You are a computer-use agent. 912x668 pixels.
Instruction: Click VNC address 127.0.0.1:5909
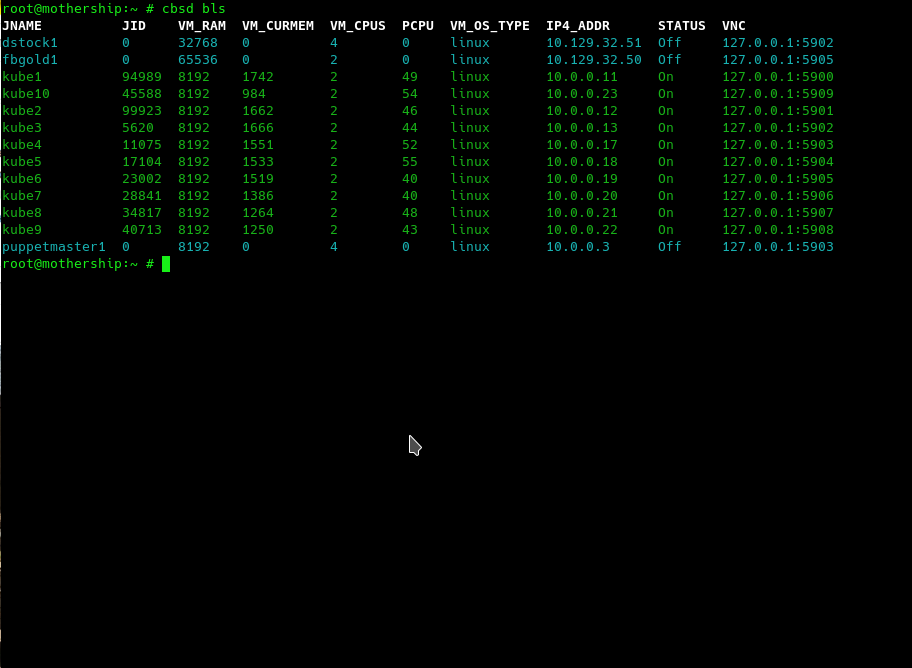click(778, 93)
